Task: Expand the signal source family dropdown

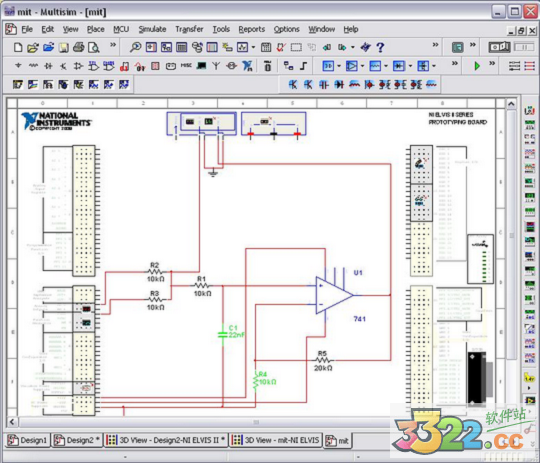Action: tap(386, 66)
